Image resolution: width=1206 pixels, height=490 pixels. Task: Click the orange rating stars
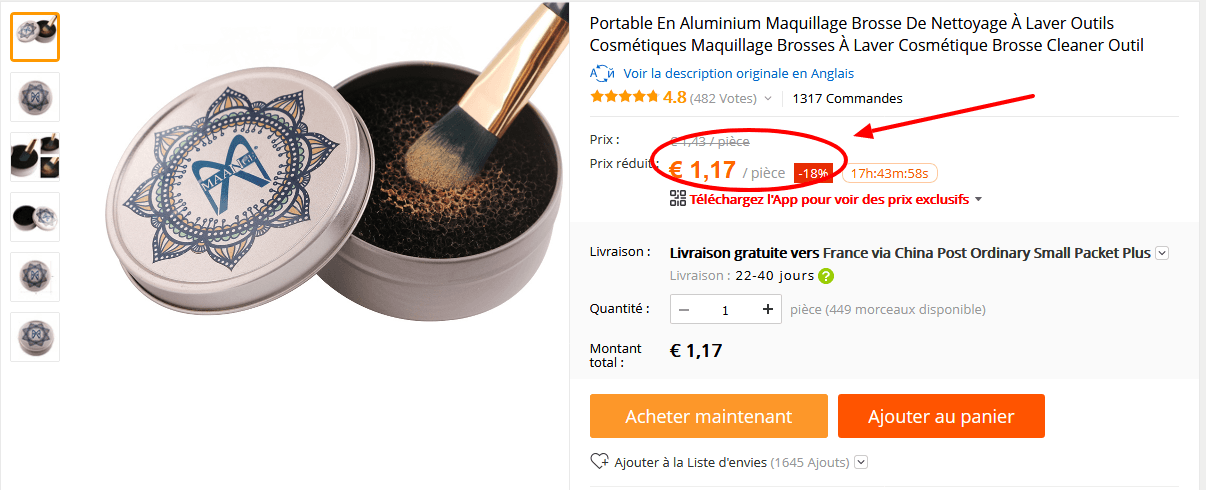pyautogui.click(x=624, y=98)
